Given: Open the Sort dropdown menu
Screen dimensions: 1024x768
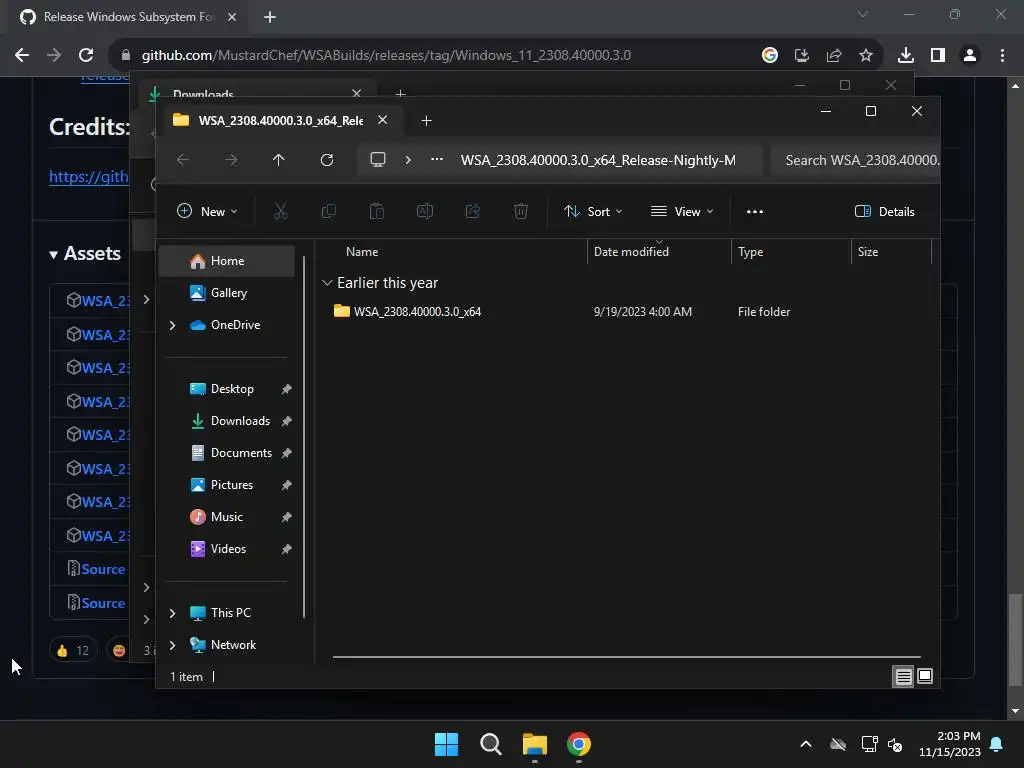Looking at the screenshot, I should coord(593,212).
